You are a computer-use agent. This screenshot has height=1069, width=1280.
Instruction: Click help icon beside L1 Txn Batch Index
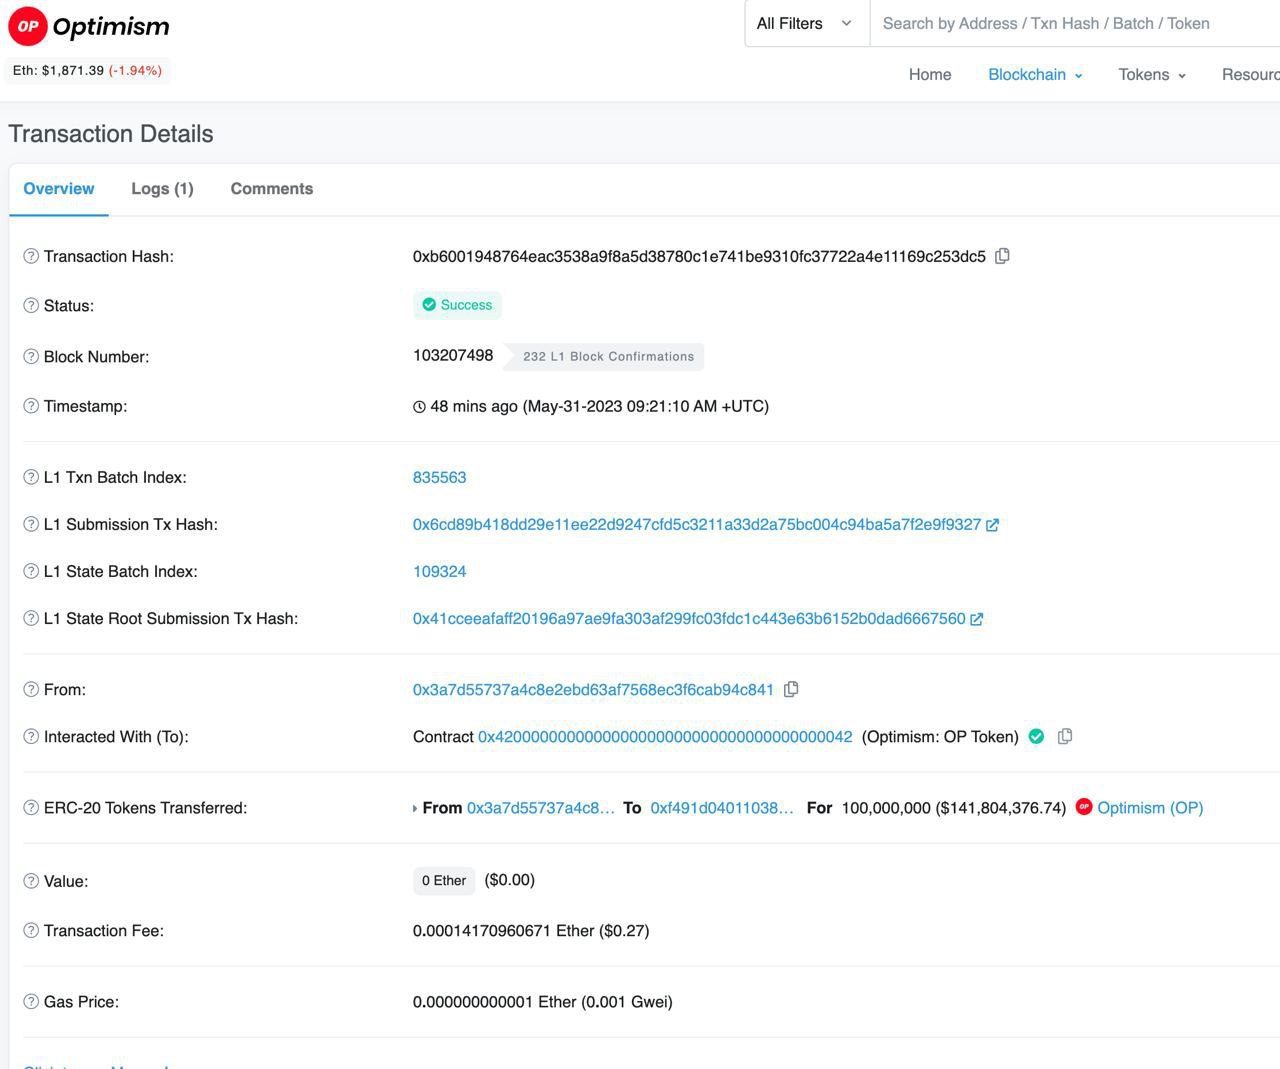point(31,477)
